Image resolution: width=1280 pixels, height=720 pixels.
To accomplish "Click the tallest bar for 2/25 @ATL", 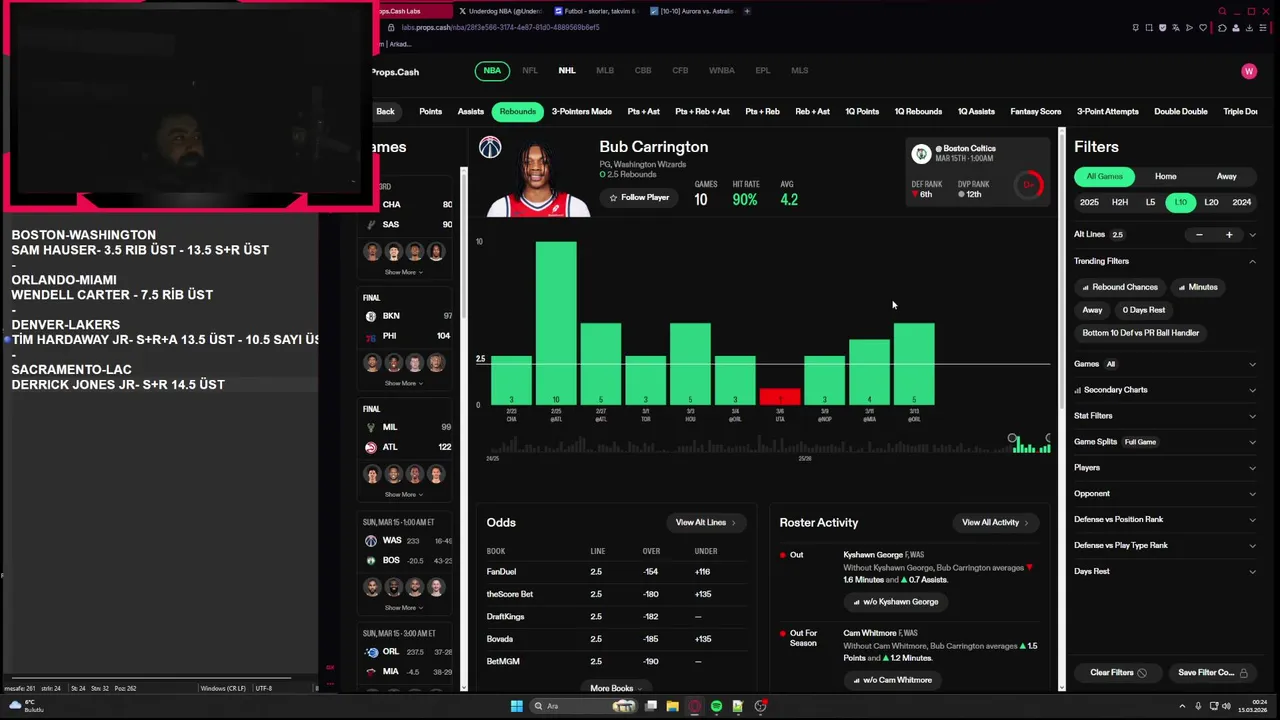I will click(x=556, y=323).
